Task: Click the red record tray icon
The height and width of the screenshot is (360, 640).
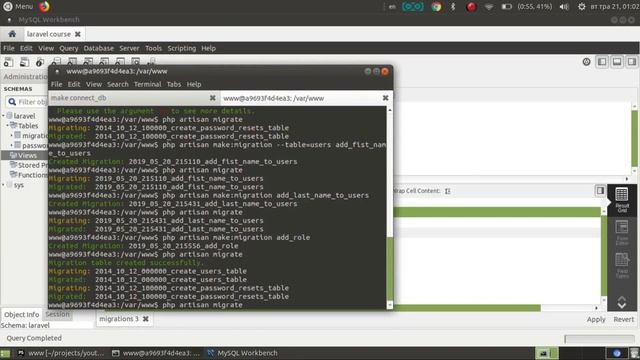Action: [471, 7]
